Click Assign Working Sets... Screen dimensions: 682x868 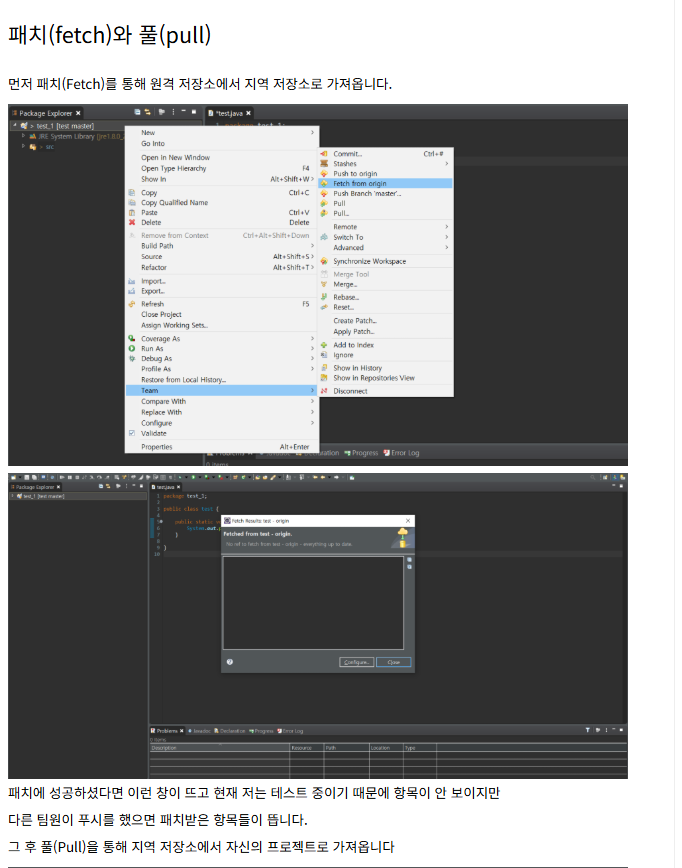[174, 326]
